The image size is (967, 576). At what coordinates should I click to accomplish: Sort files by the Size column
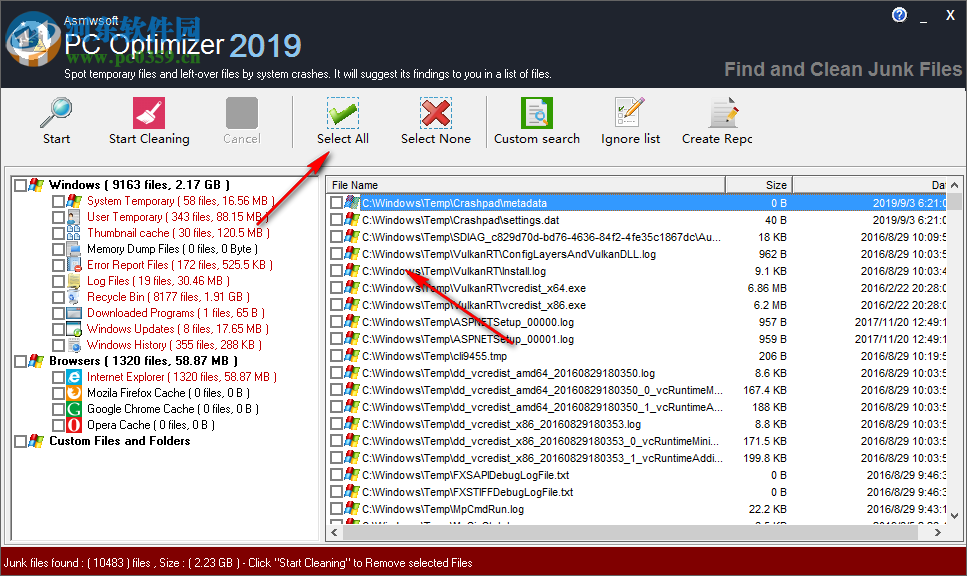[x=758, y=184]
